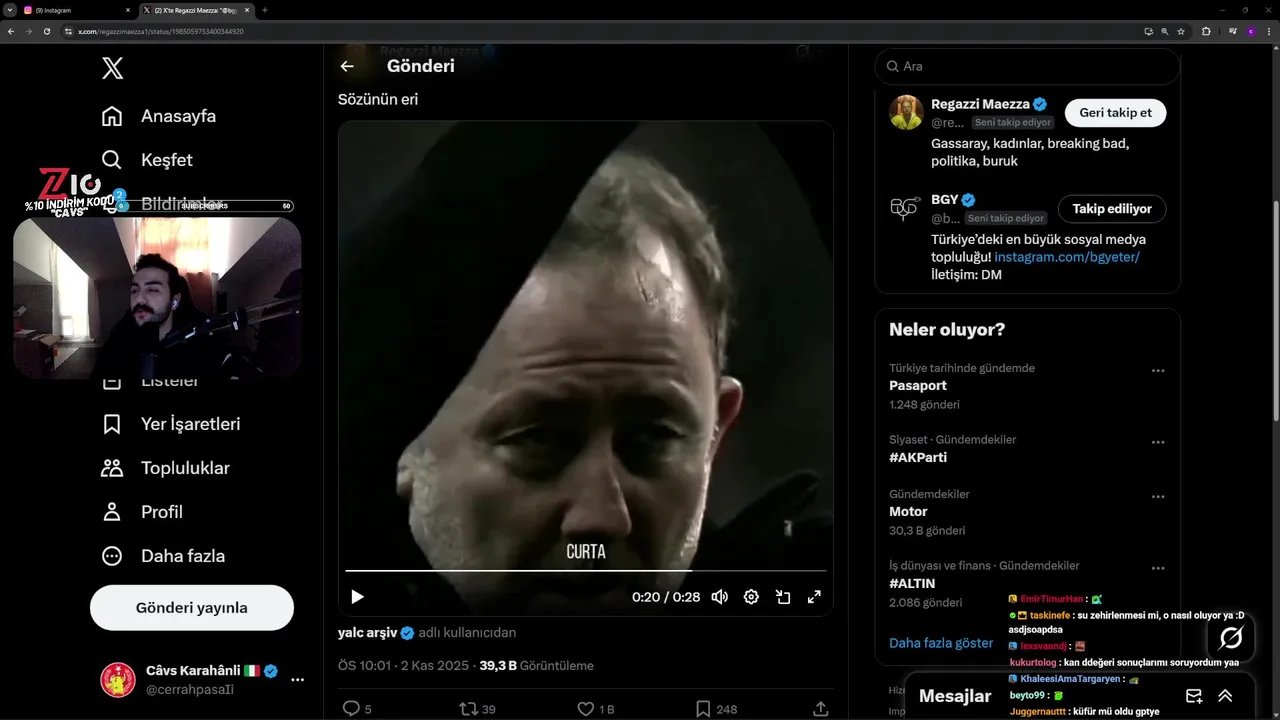
Task: Click the page vertical scrollbar
Action: pos(1275,311)
